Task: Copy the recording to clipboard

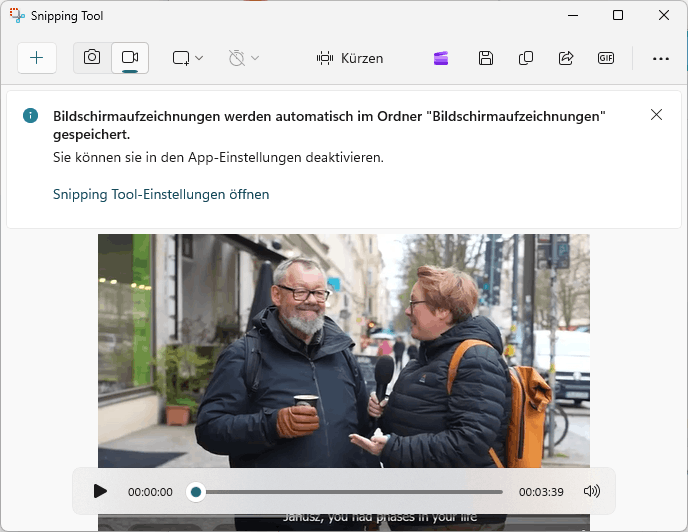Action: [x=526, y=58]
